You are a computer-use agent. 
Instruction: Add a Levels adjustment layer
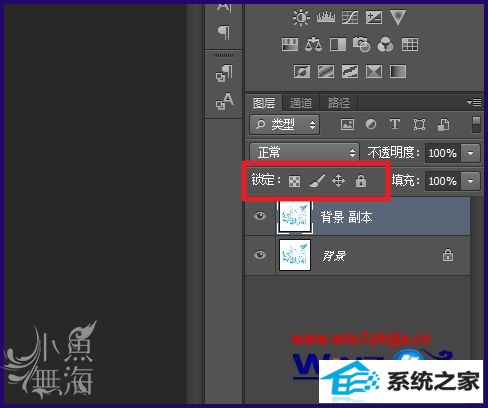(x=326, y=17)
